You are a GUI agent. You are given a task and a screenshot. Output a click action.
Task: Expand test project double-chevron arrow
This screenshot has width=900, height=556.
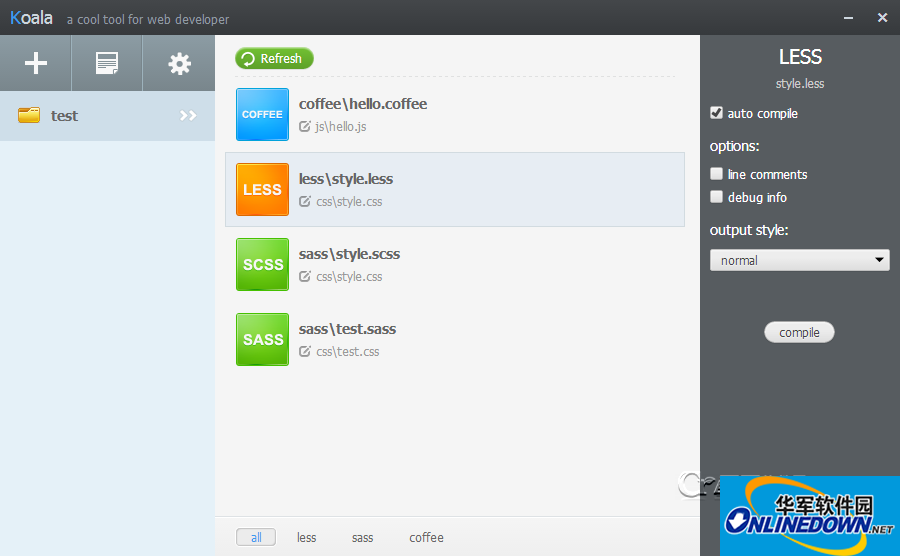click(188, 115)
